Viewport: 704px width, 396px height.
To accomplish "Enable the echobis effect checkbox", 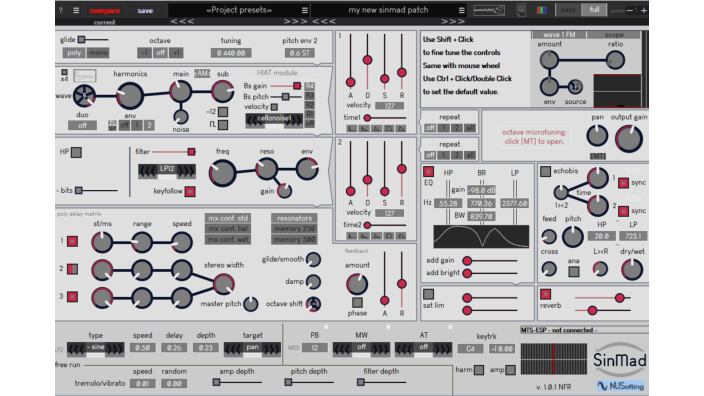I will pos(546,171).
